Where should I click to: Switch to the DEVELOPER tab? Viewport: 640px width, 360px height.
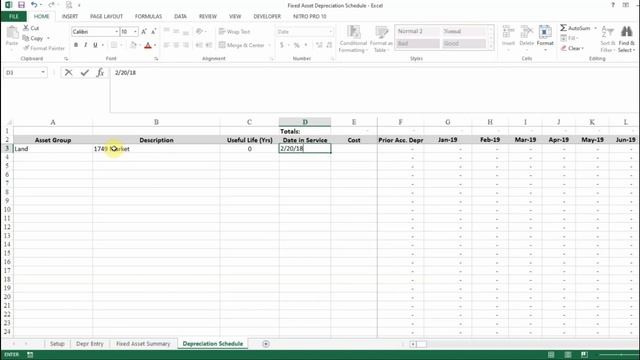(267, 16)
